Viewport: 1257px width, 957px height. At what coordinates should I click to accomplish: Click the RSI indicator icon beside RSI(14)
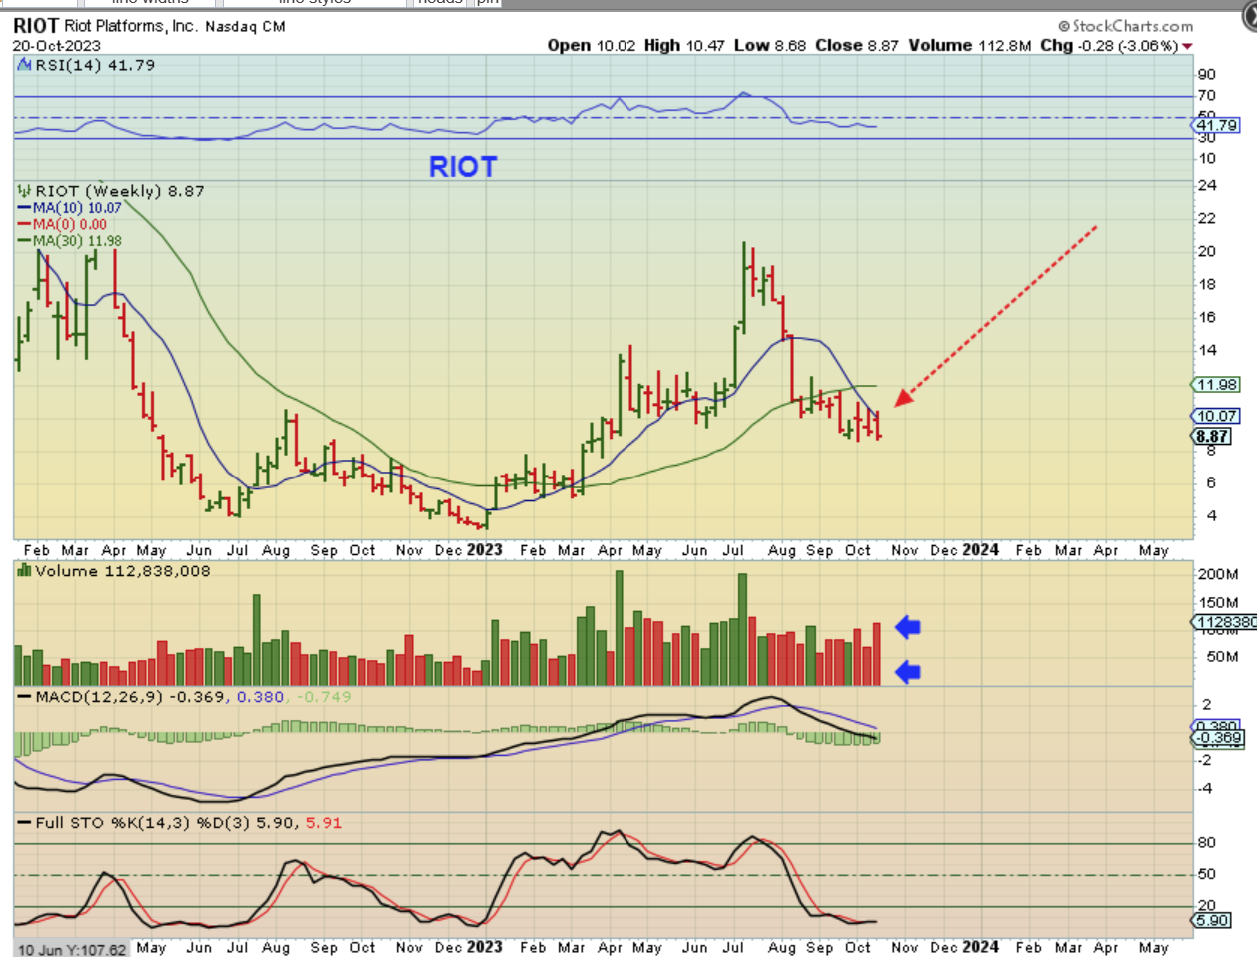point(25,65)
